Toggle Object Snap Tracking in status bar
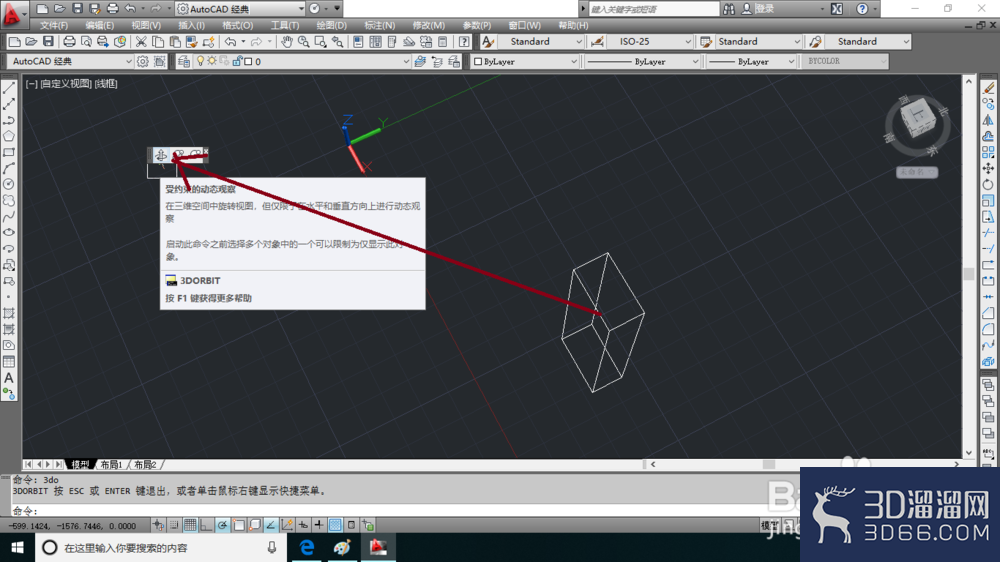1000x562 pixels. tap(270, 526)
